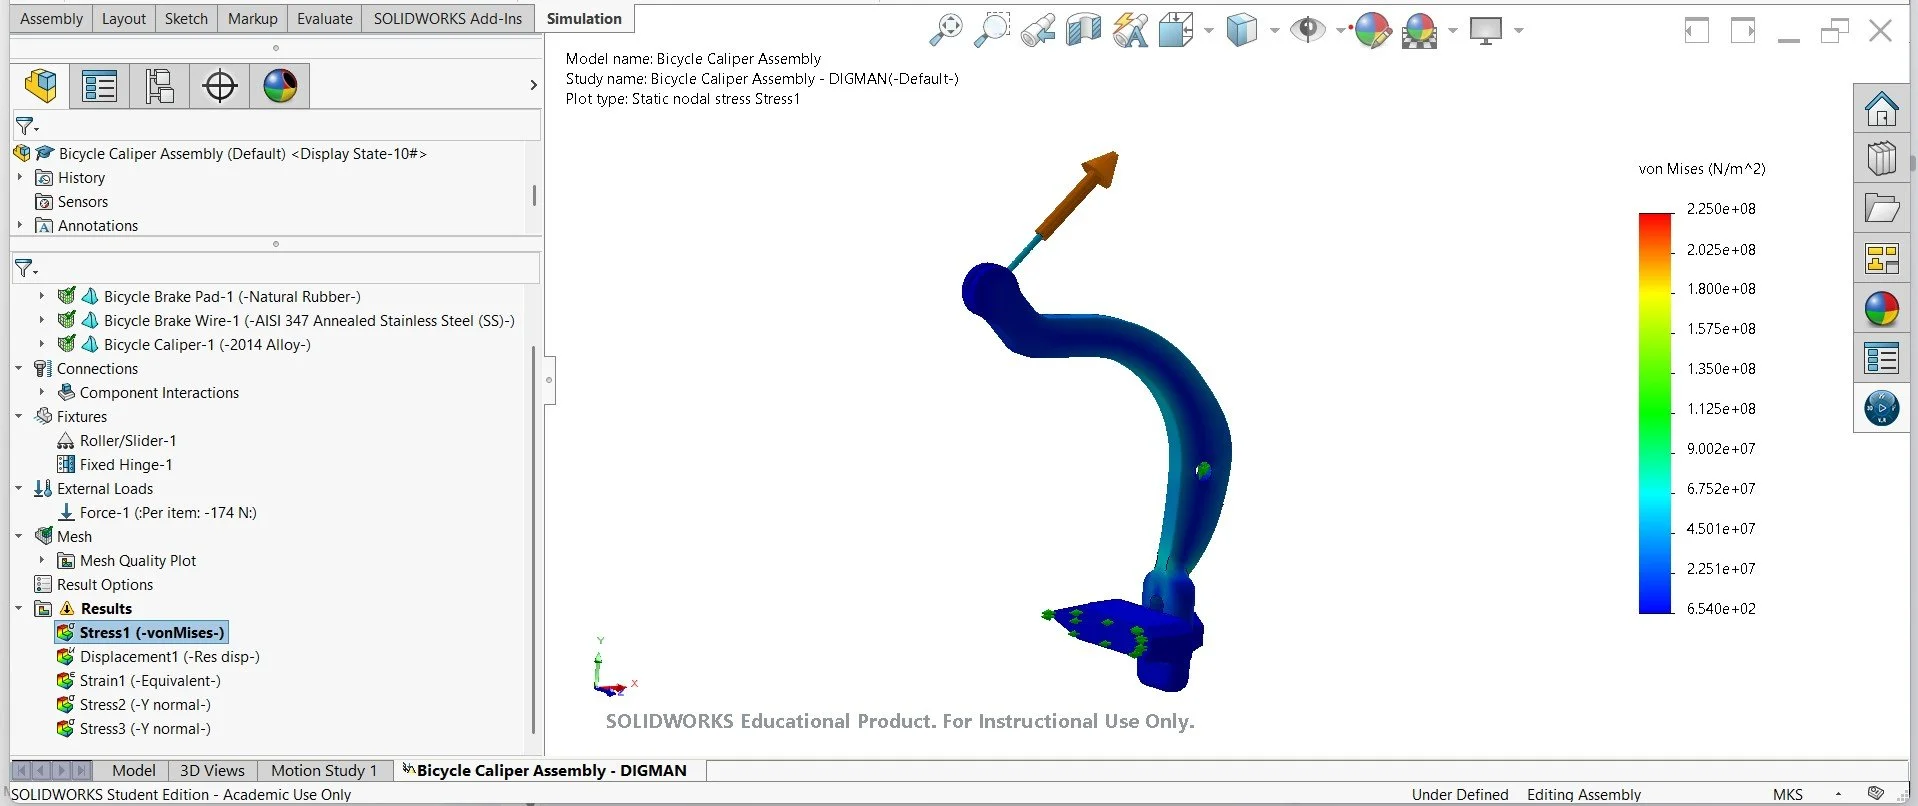This screenshot has height=806, width=1918.
Task: Open dropdown arrow next to Apply Scene
Action: (x=1452, y=31)
